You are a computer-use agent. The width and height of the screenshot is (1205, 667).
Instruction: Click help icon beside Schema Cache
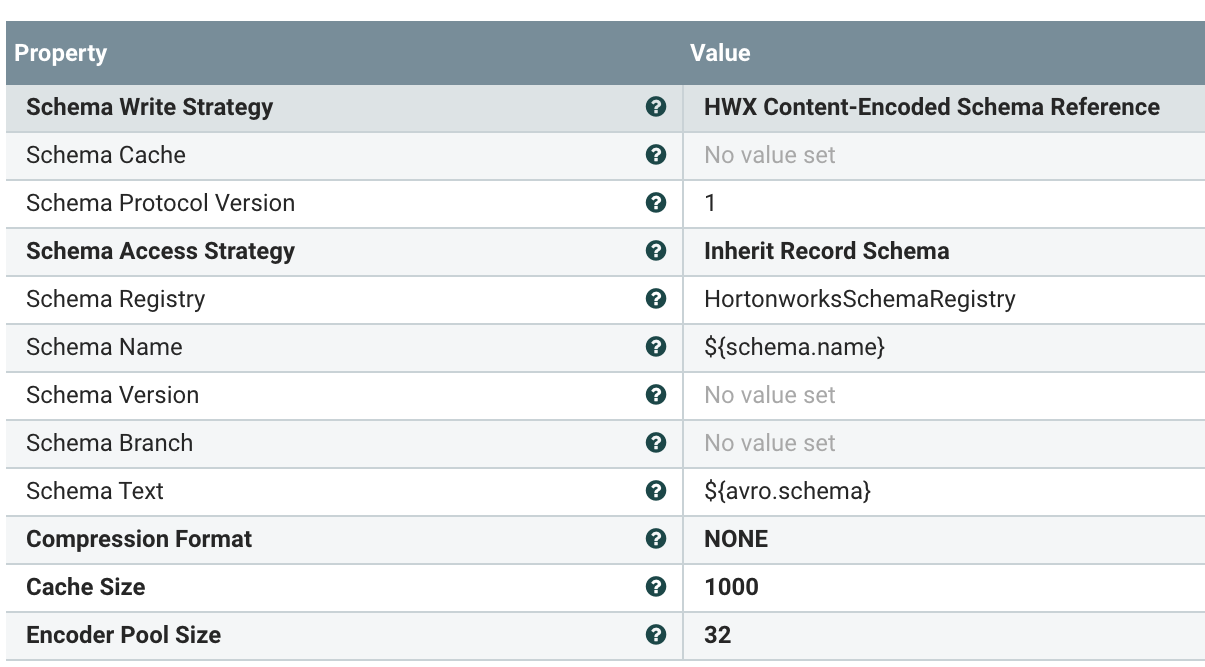click(x=656, y=155)
